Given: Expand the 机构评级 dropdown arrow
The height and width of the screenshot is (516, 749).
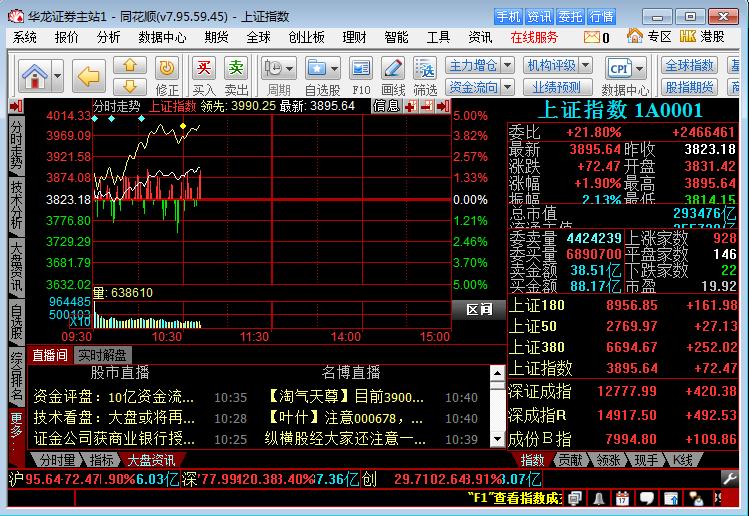Looking at the screenshot, I should tap(586, 65).
